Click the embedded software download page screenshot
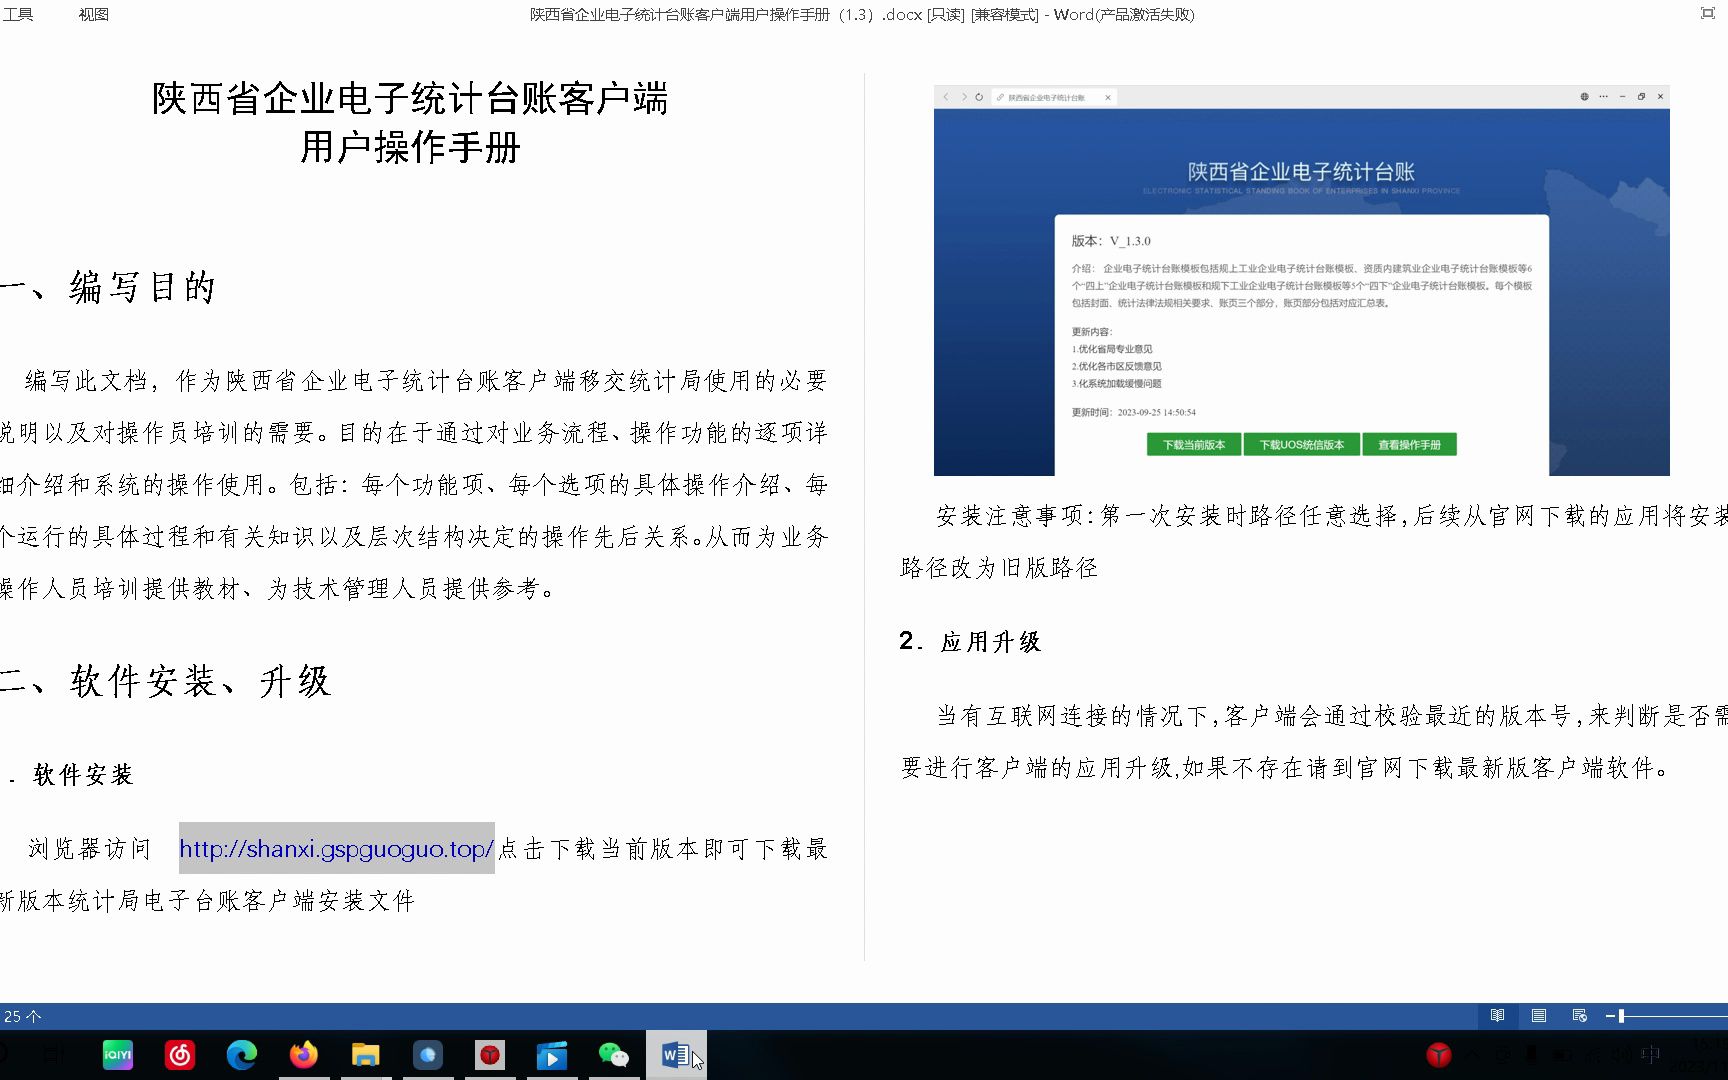Screen dimensions: 1728x1080 (x=1301, y=281)
